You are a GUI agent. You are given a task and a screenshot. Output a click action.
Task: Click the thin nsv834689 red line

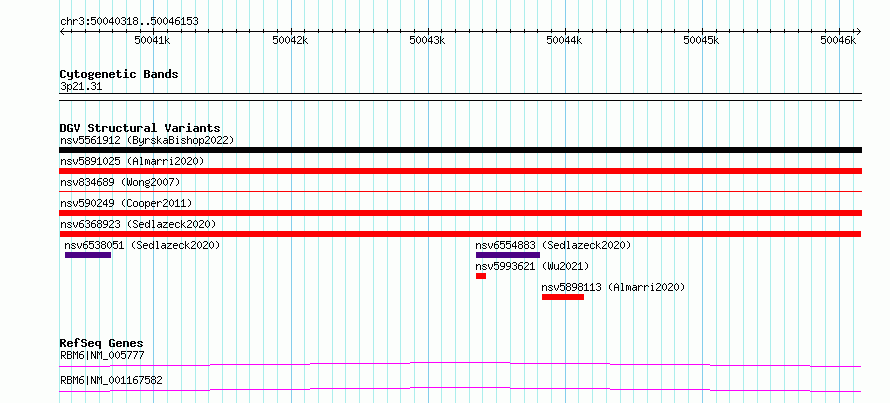pyautogui.click(x=460, y=192)
